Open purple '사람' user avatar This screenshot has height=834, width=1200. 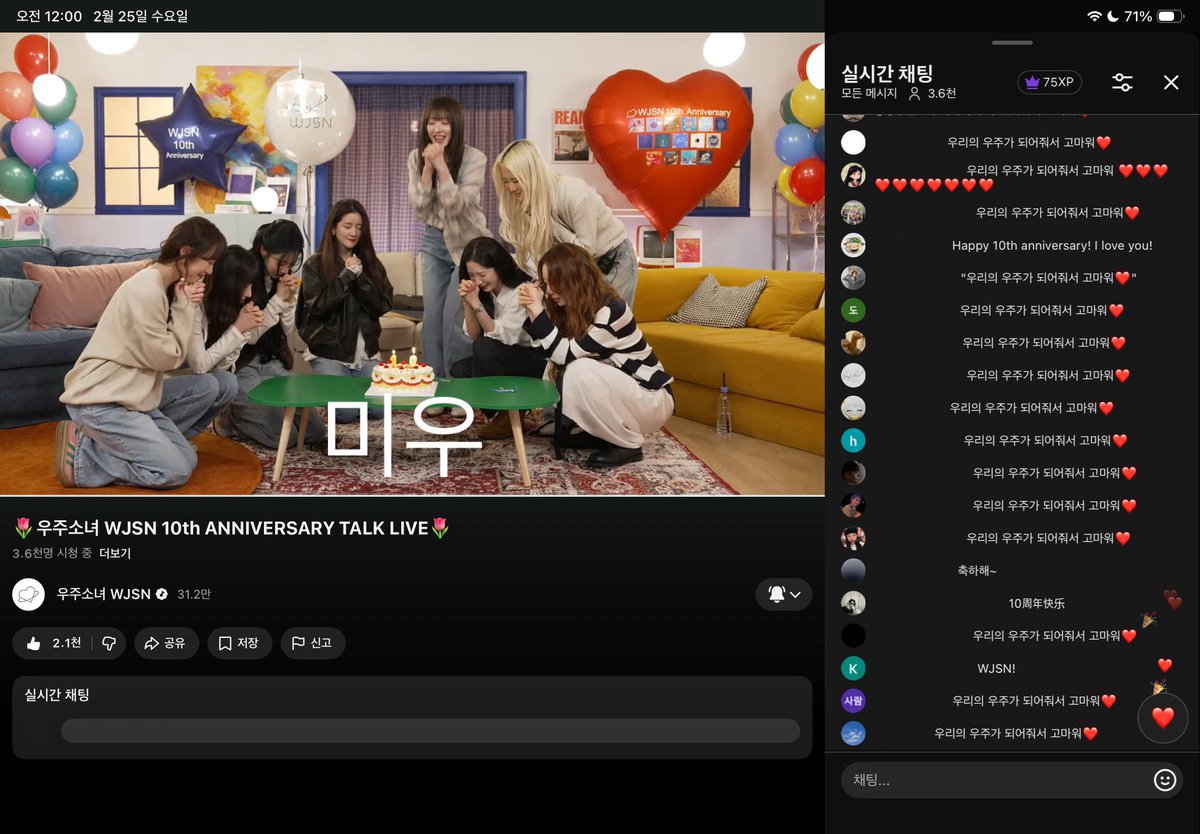[x=853, y=701]
